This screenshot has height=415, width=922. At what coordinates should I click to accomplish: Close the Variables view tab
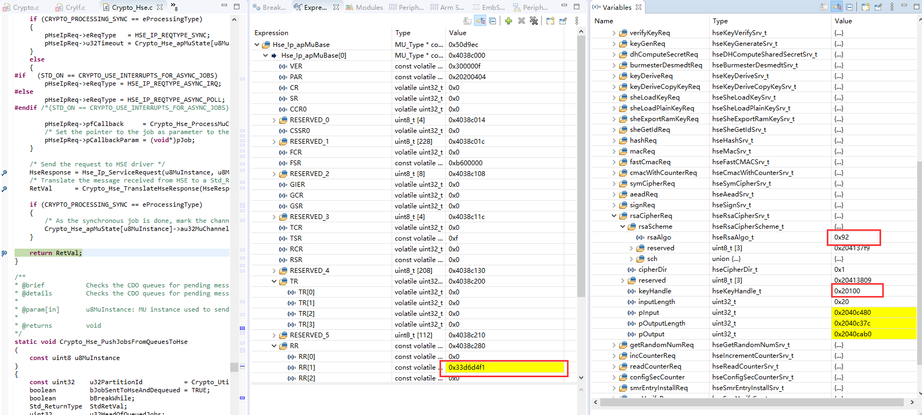[x=639, y=7]
